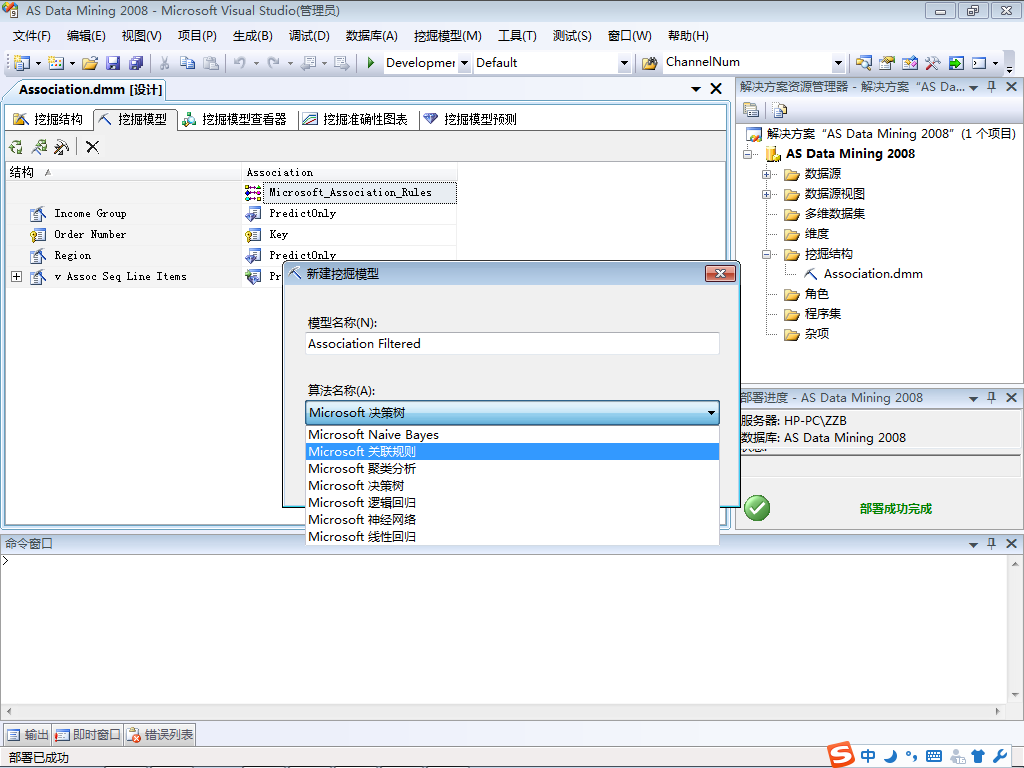Click the New Project toolbar icon
The image size is (1024, 768).
click(22, 63)
